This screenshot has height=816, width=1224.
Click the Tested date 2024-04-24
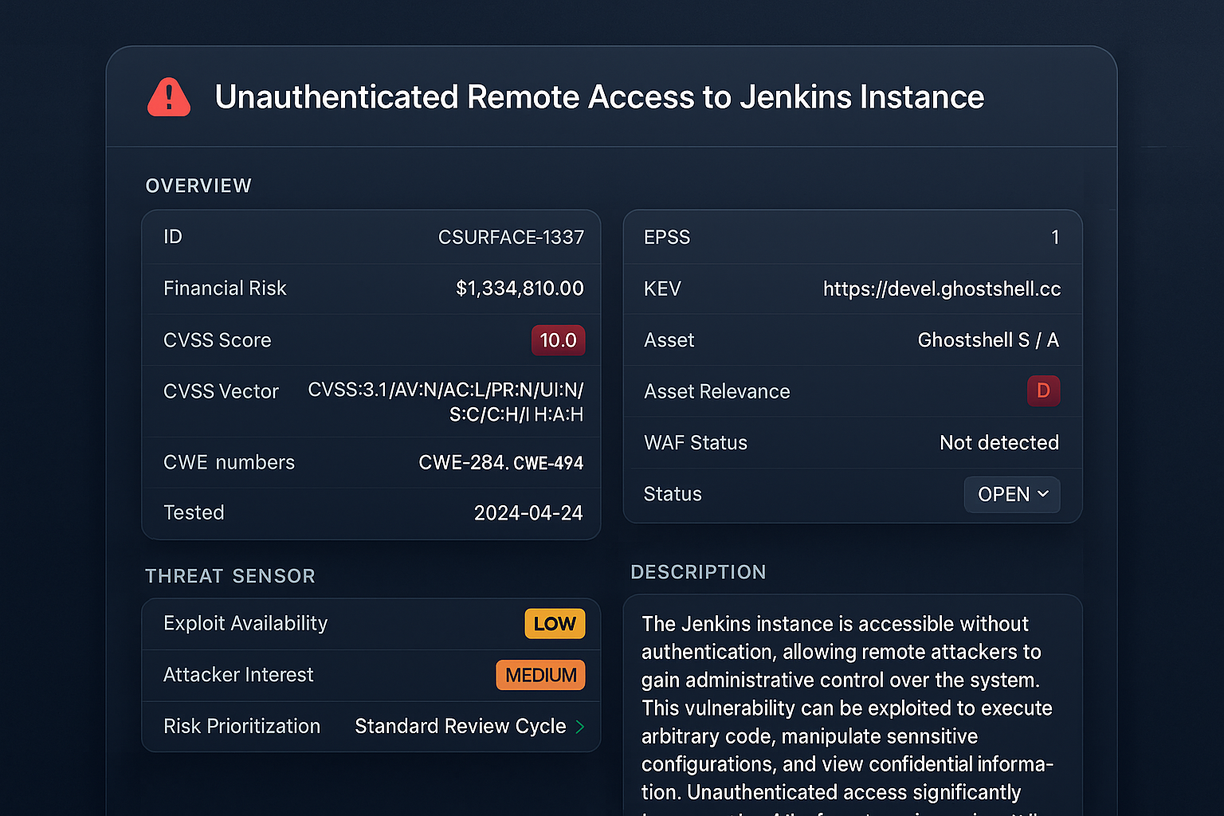tap(528, 513)
